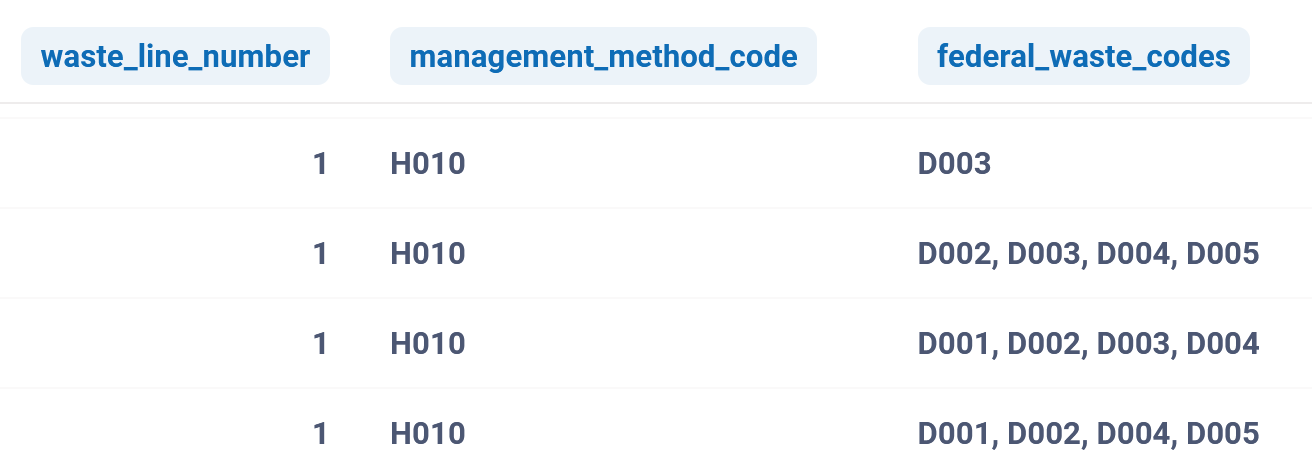Click D001 in the D001, D002, D003, D004 cell
The image size is (1312, 472).
[954, 344]
